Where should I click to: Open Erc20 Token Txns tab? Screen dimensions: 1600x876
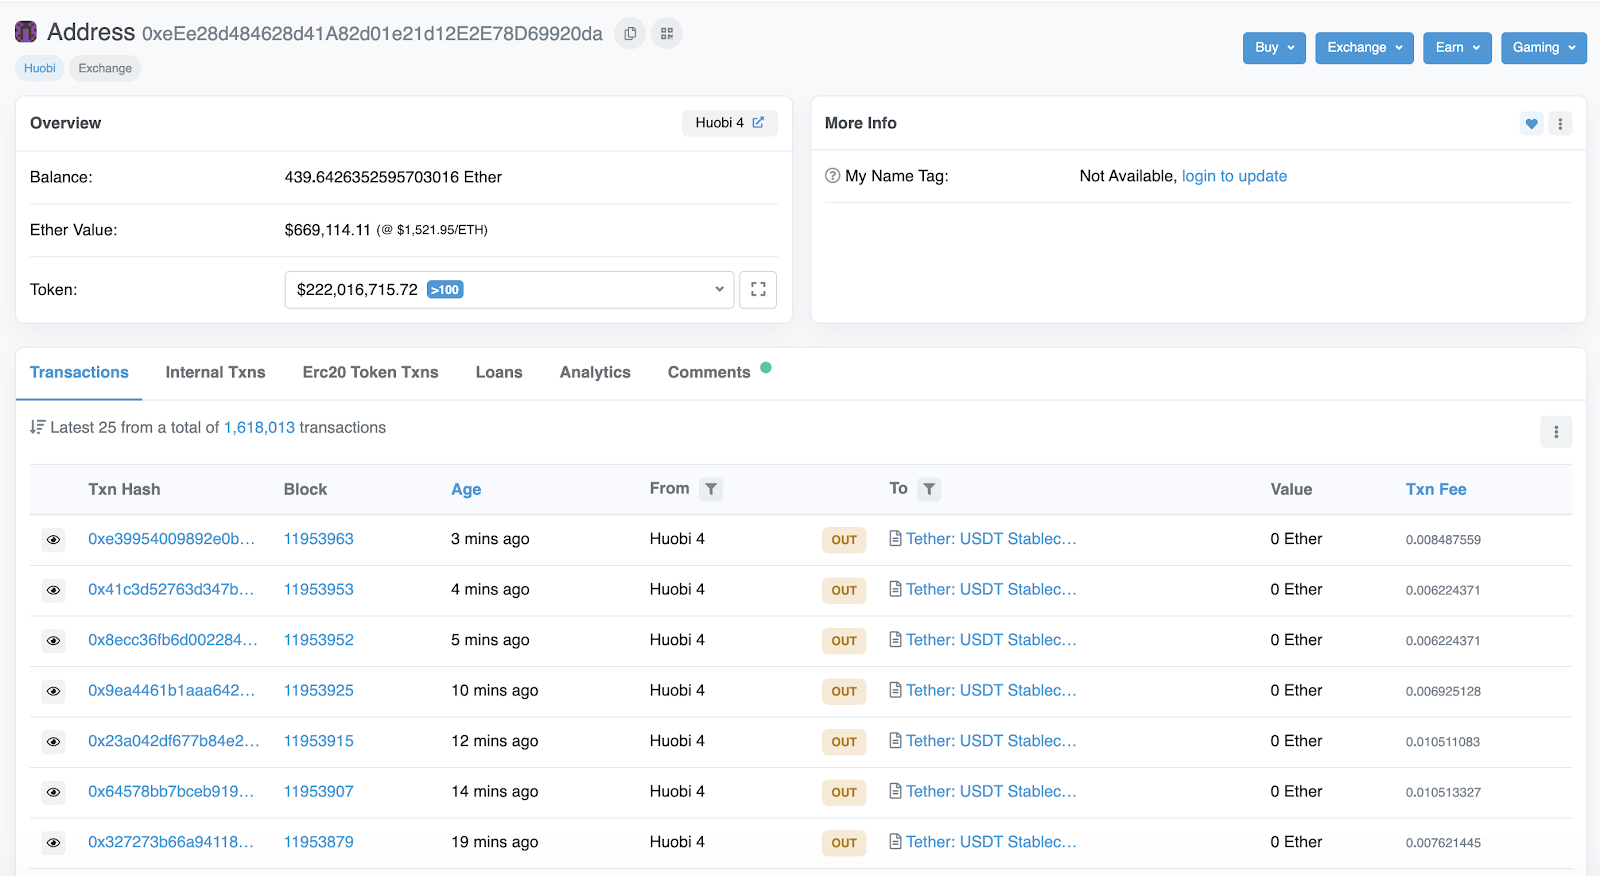(x=370, y=372)
